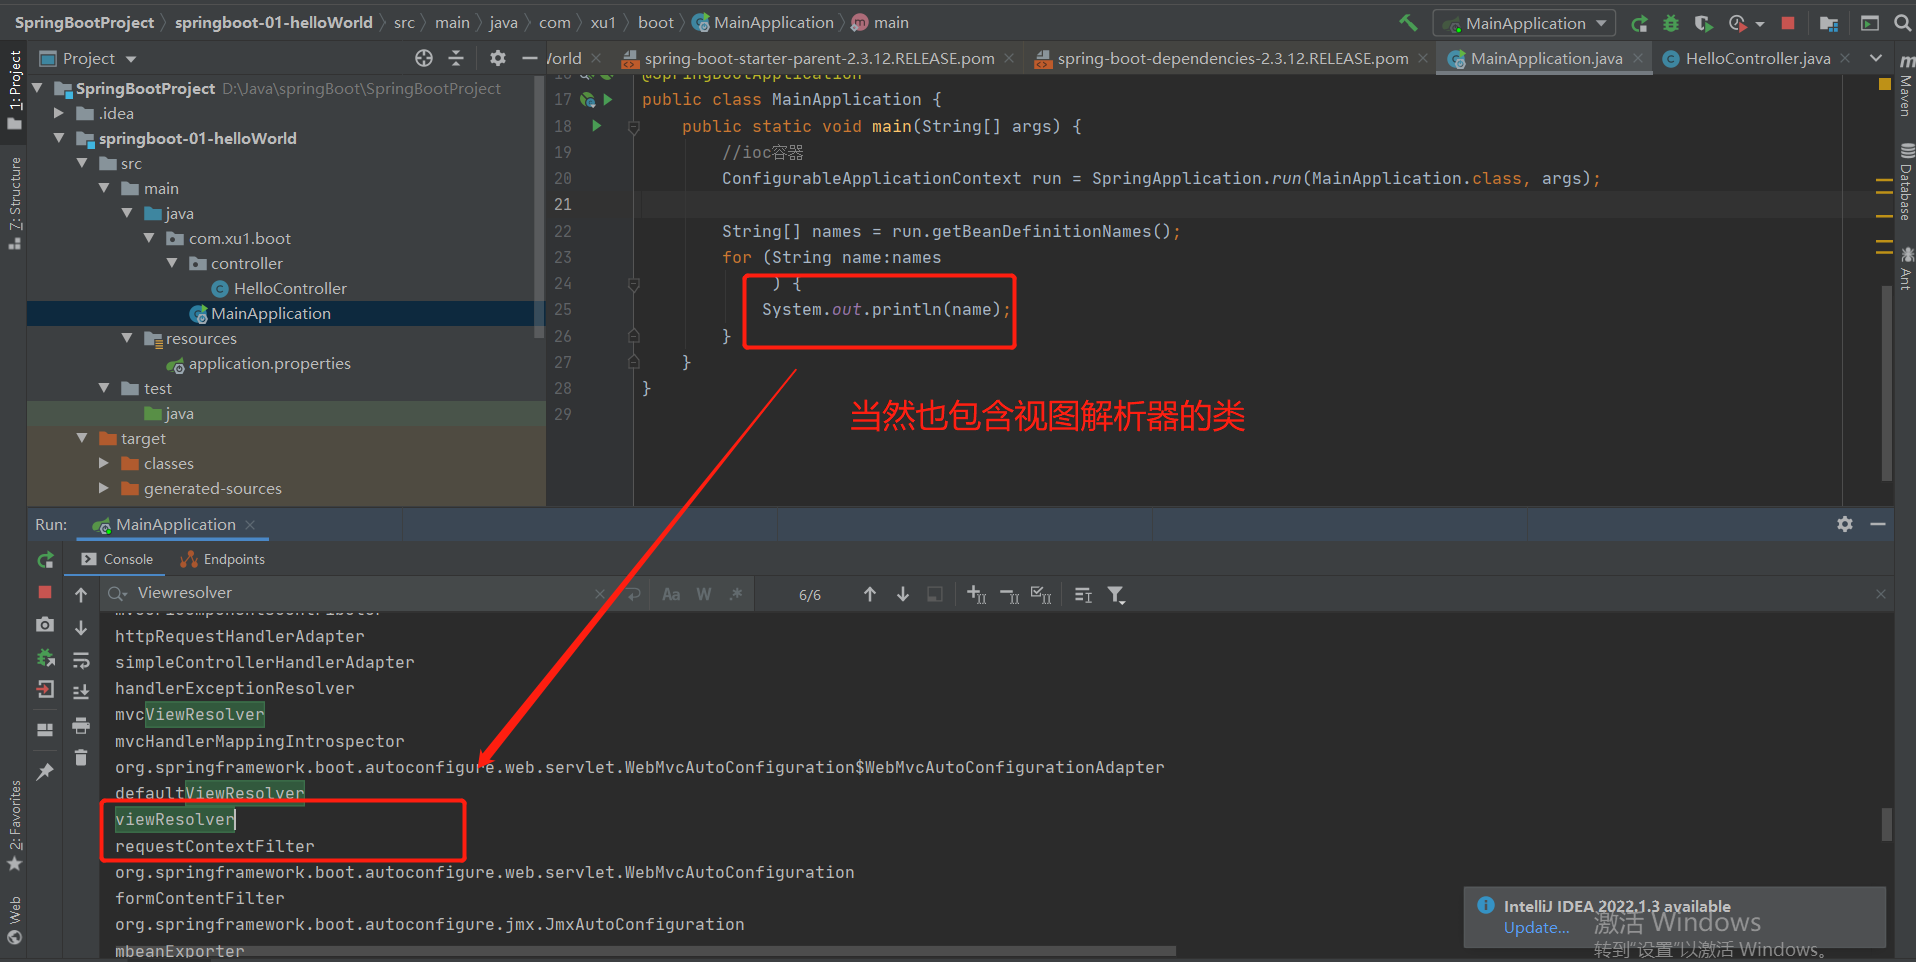This screenshot has height=962, width=1916.
Task: Collapse the controller package
Action: click(172, 263)
